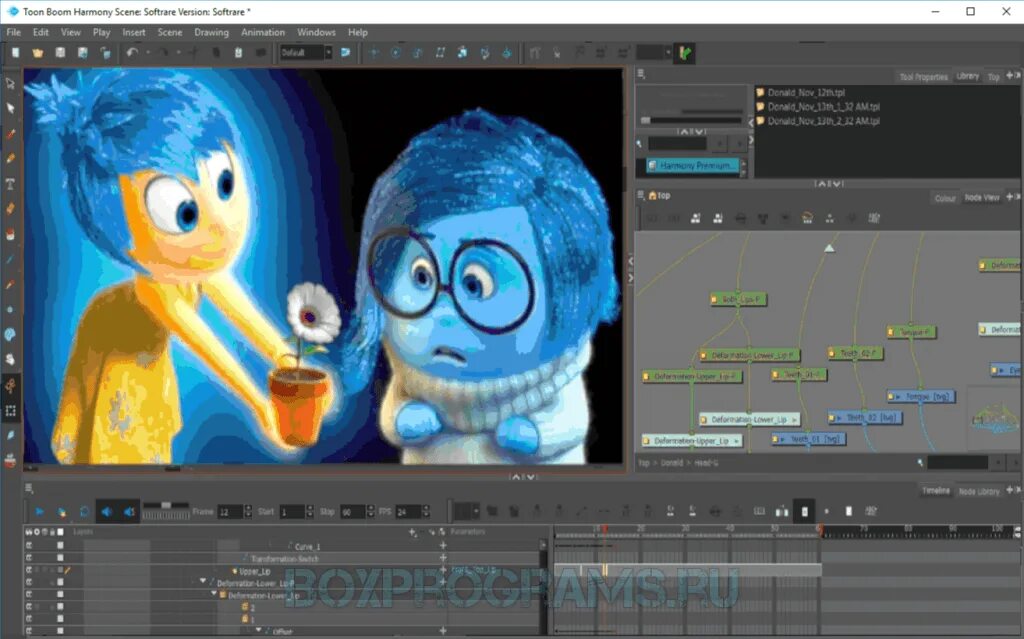This screenshot has height=639, width=1024.
Task: Click the Timeline panel hamburger menu icon
Action: [x=29, y=489]
